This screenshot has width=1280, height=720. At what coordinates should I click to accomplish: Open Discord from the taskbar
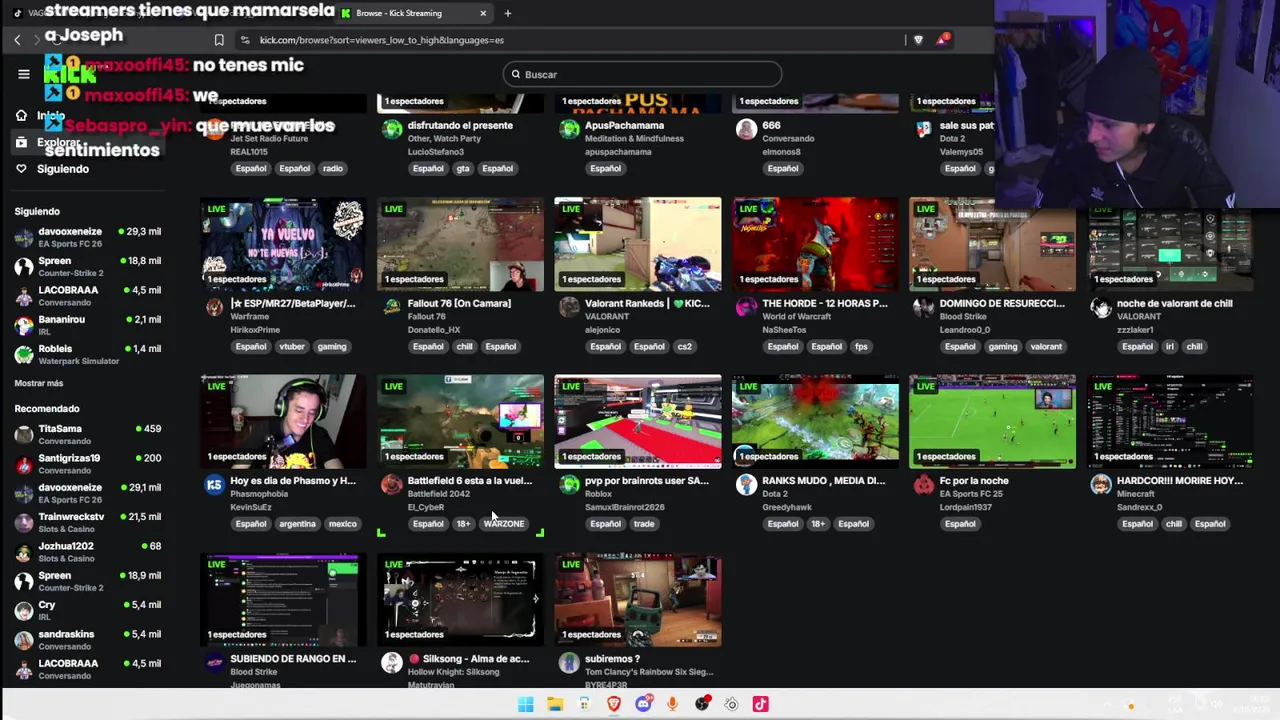[x=643, y=704]
